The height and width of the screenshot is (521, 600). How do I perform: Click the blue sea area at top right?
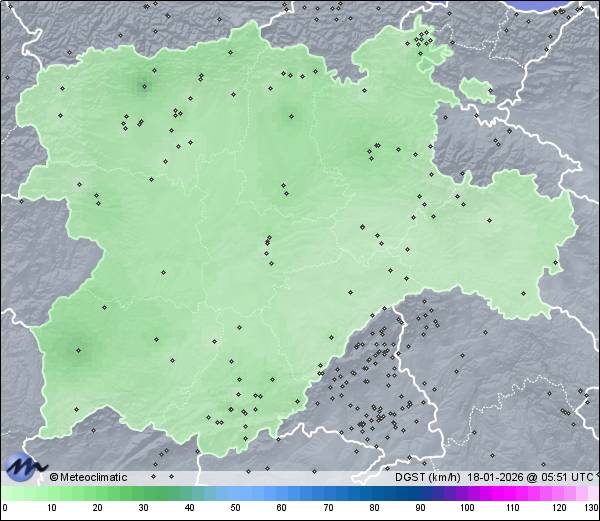[x=560, y=4]
